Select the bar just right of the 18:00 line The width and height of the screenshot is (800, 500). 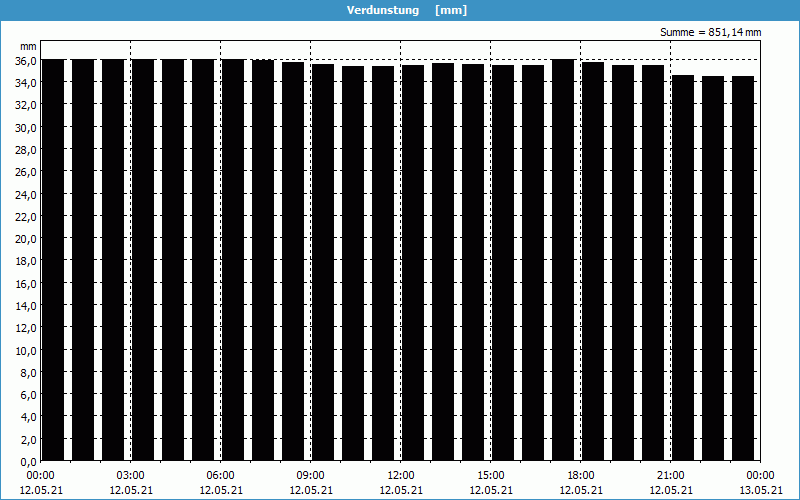click(x=593, y=261)
